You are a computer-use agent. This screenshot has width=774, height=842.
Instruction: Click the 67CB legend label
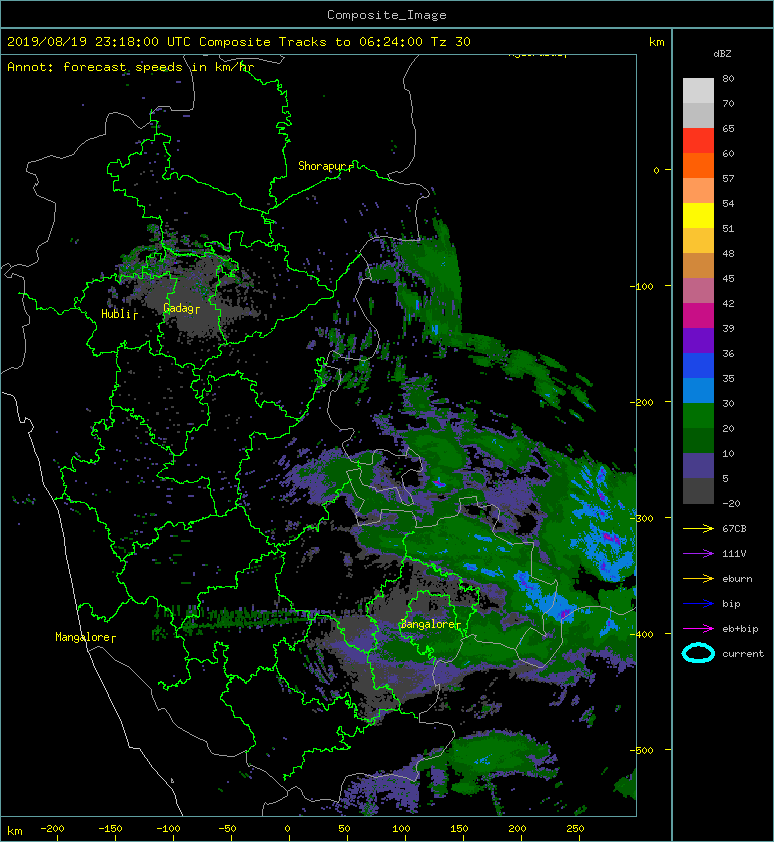[x=734, y=528]
